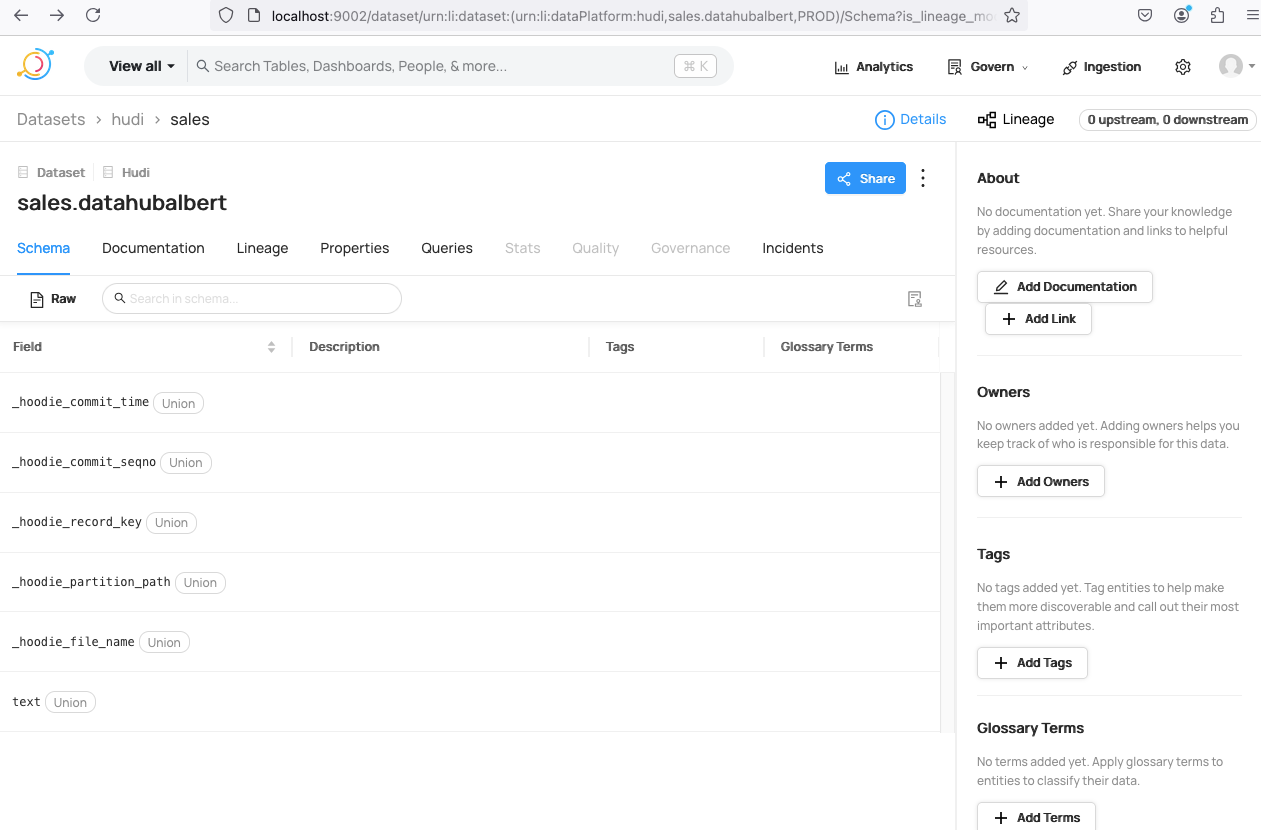The width and height of the screenshot is (1261, 830).
Task: Click the three-dot more options menu
Action: pyautogui.click(x=923, y=178)
